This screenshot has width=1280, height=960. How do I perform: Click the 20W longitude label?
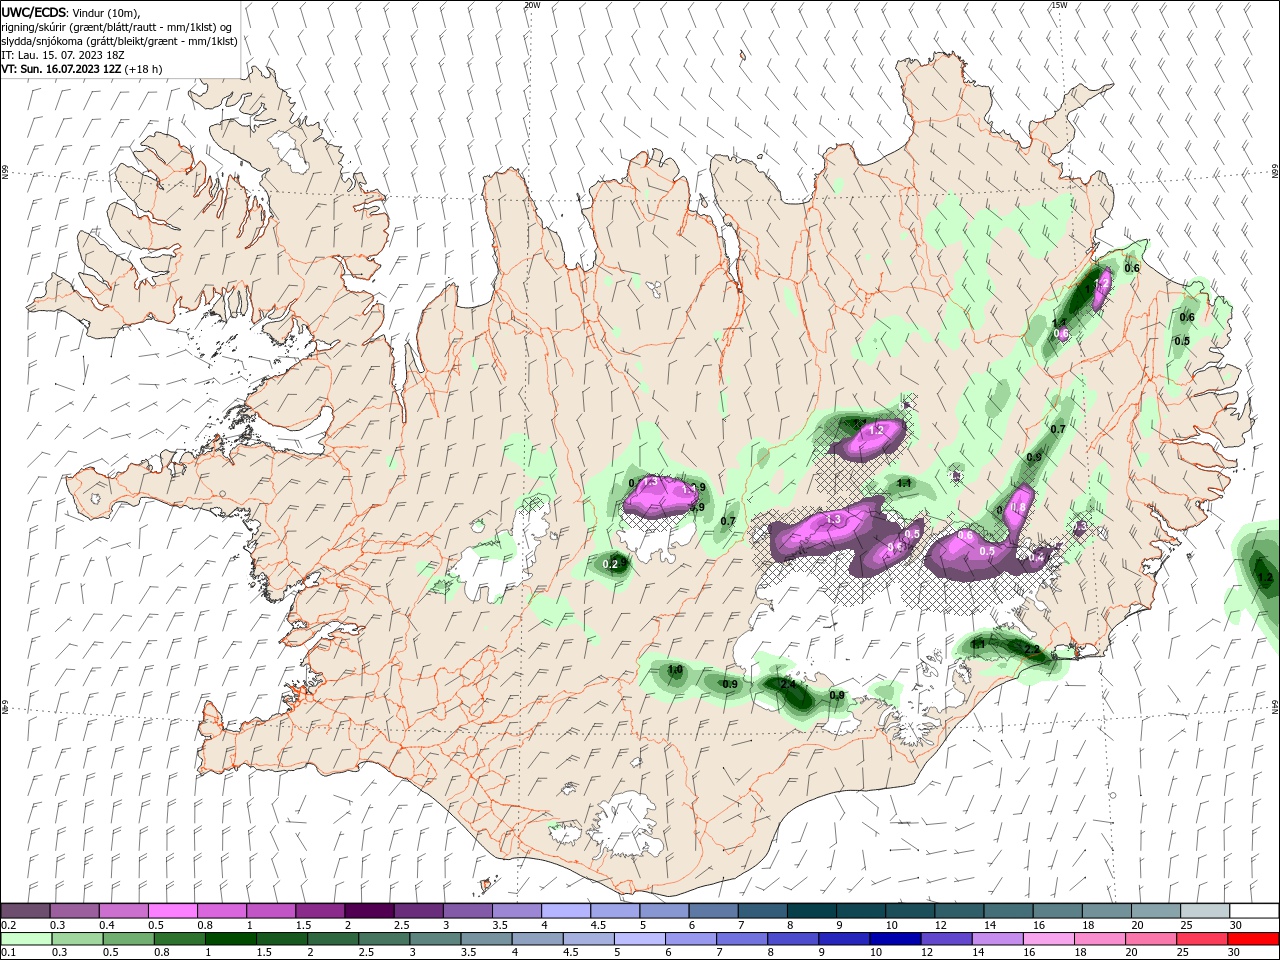[532, 5]
